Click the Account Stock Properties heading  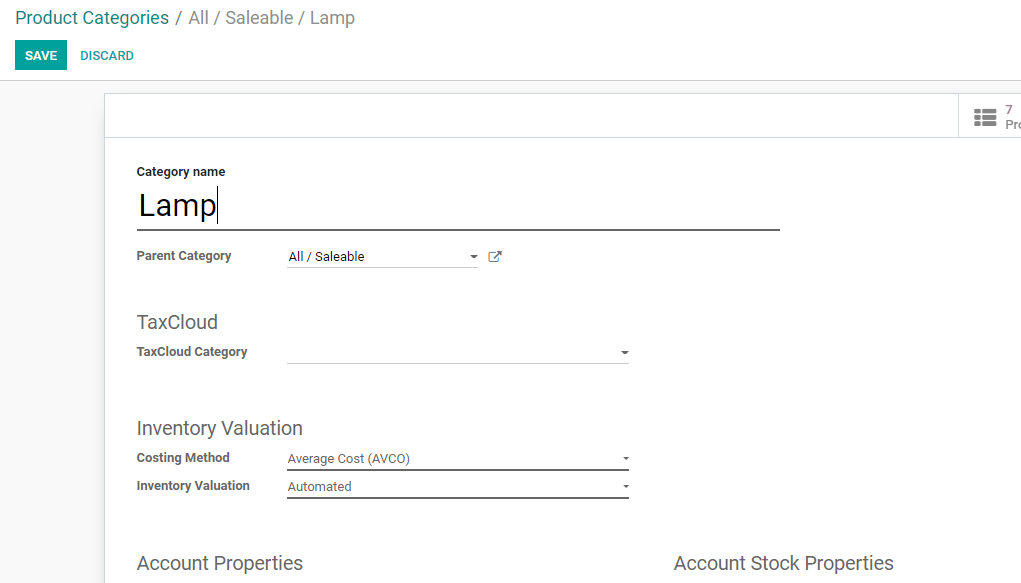[x=783, y=564]
